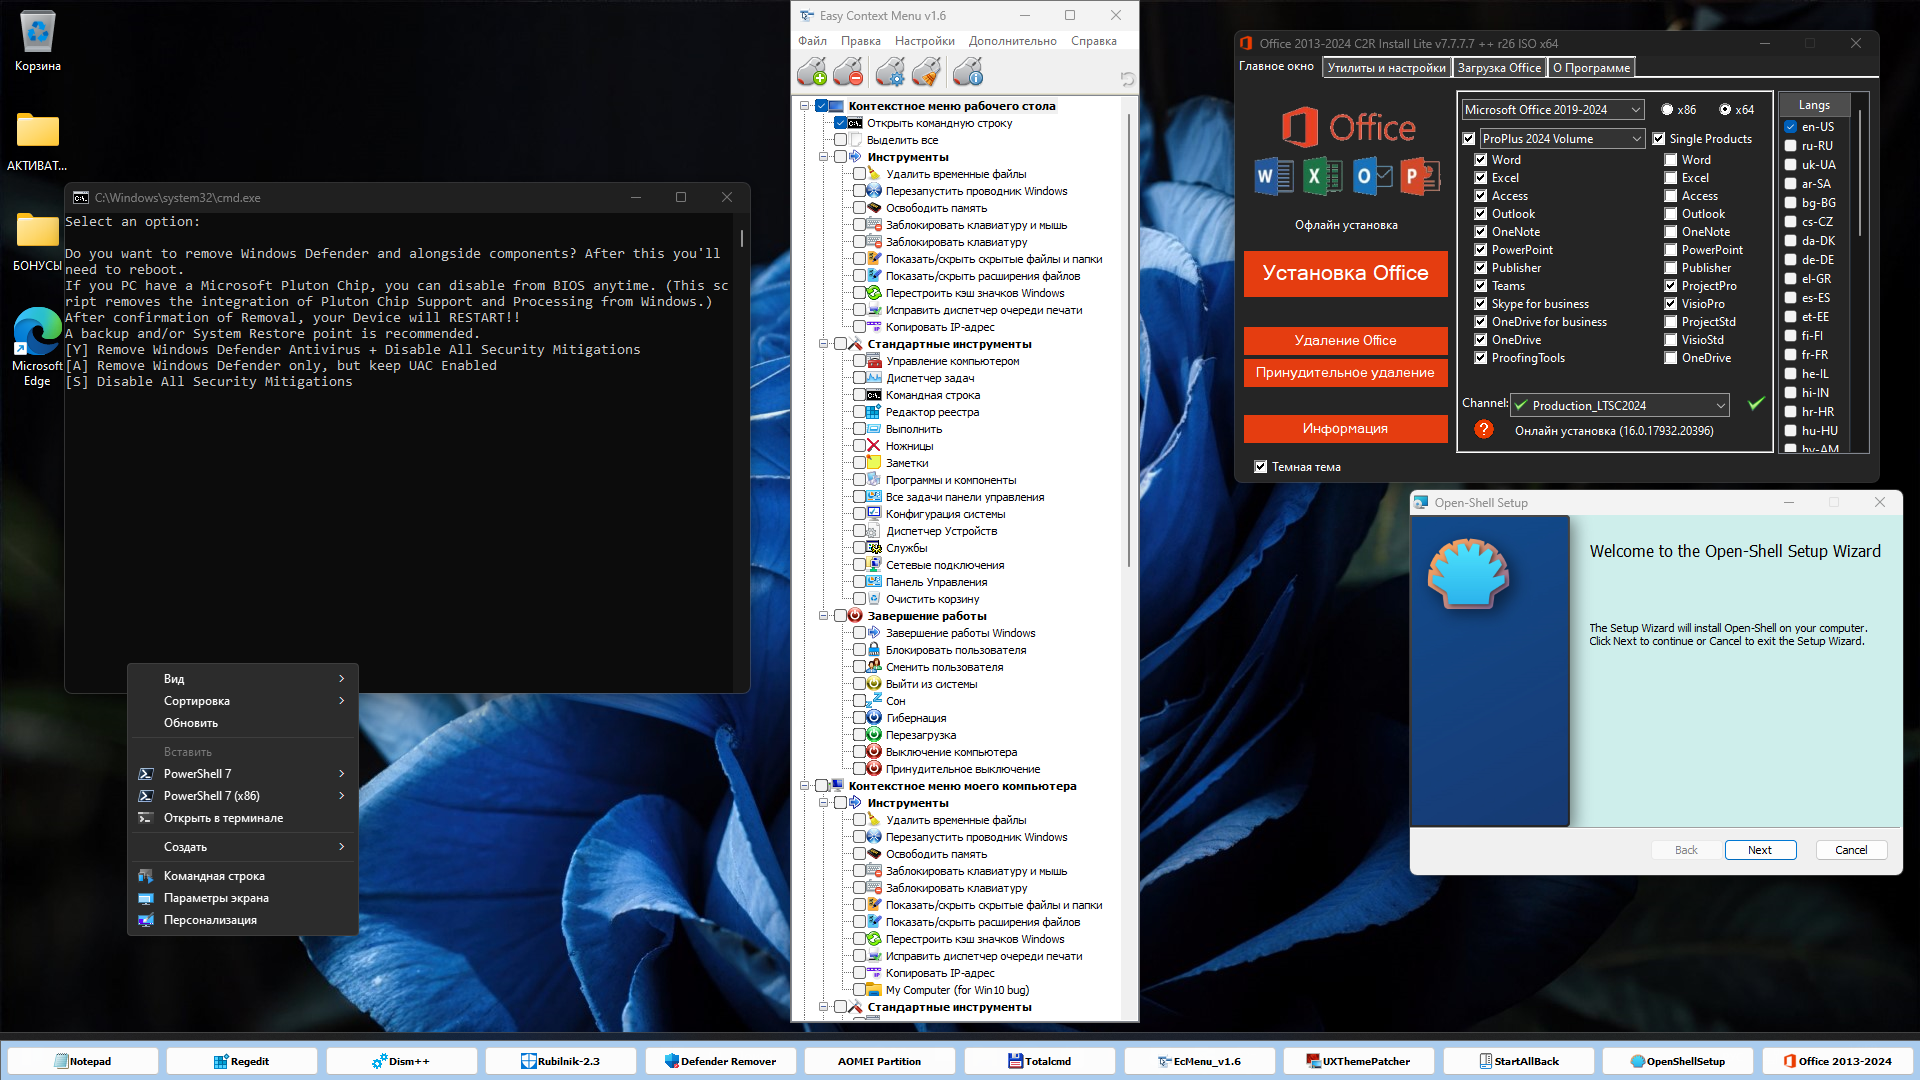Uncheck Publisher in ProPlus product list

click(x=1481, y=268)
